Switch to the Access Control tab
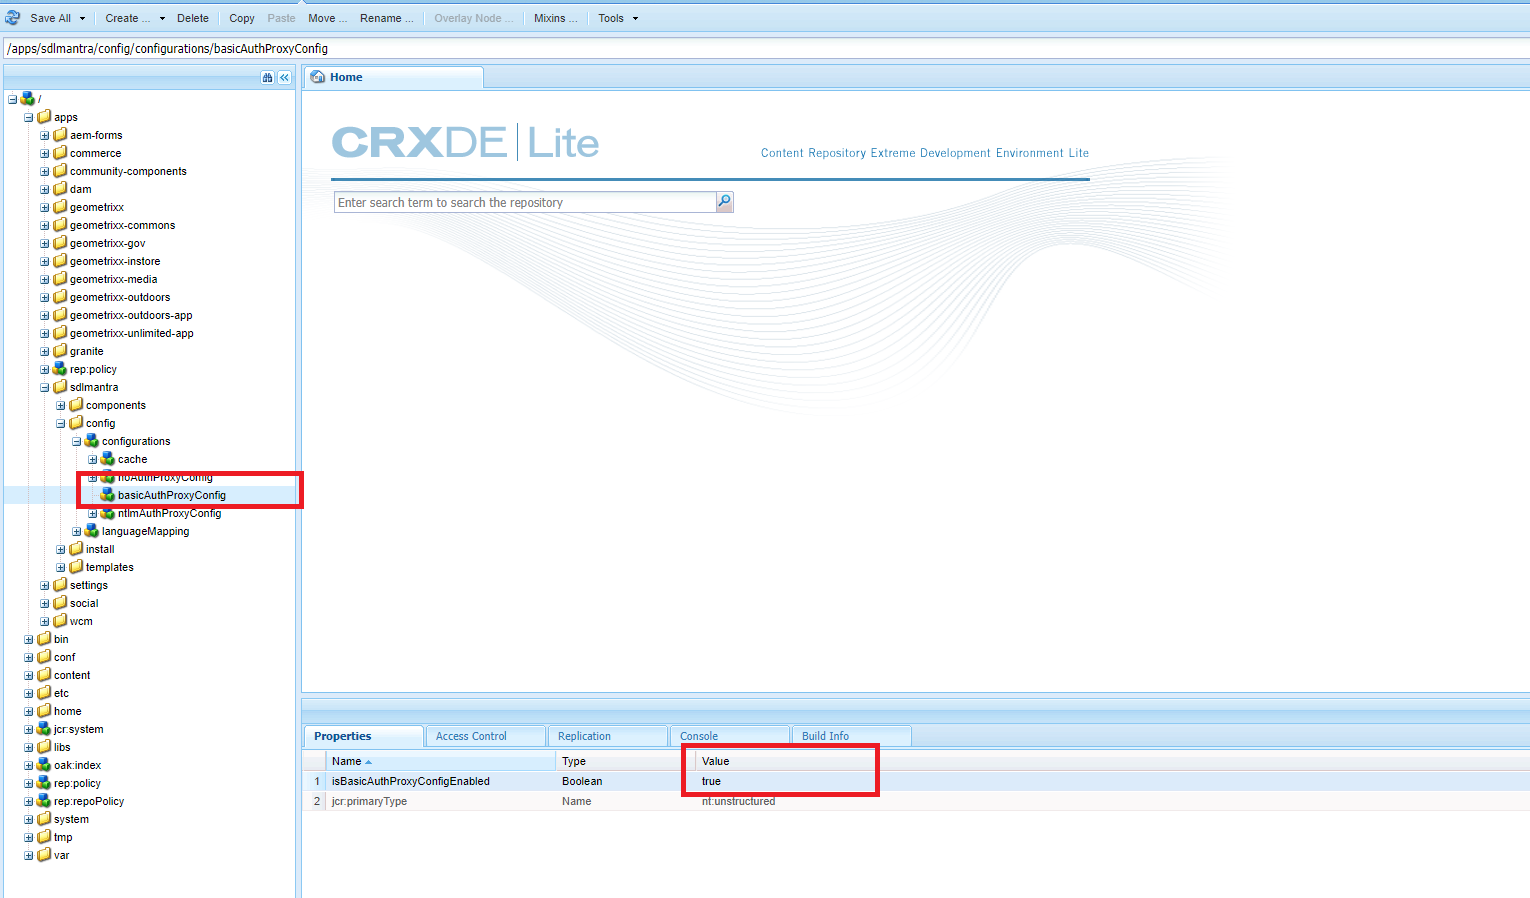The image size is (1530, 898). click(471, 736)
